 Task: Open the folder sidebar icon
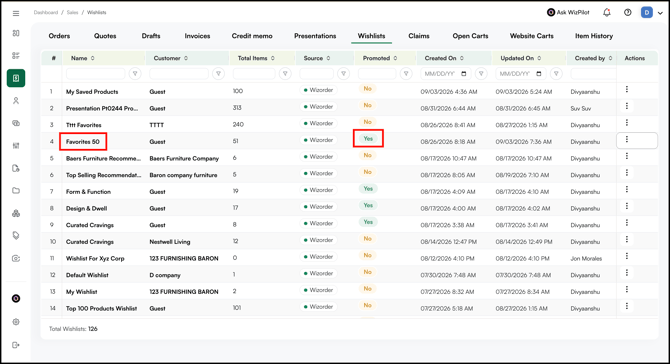pyautogui.click(x=16, y=191)
